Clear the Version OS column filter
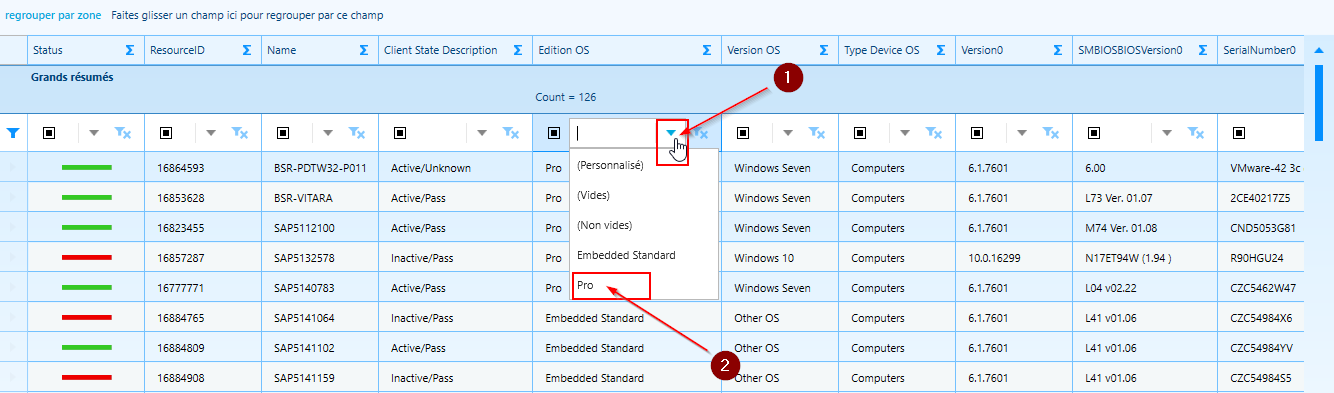1334x393 pixels. (817, 132)
